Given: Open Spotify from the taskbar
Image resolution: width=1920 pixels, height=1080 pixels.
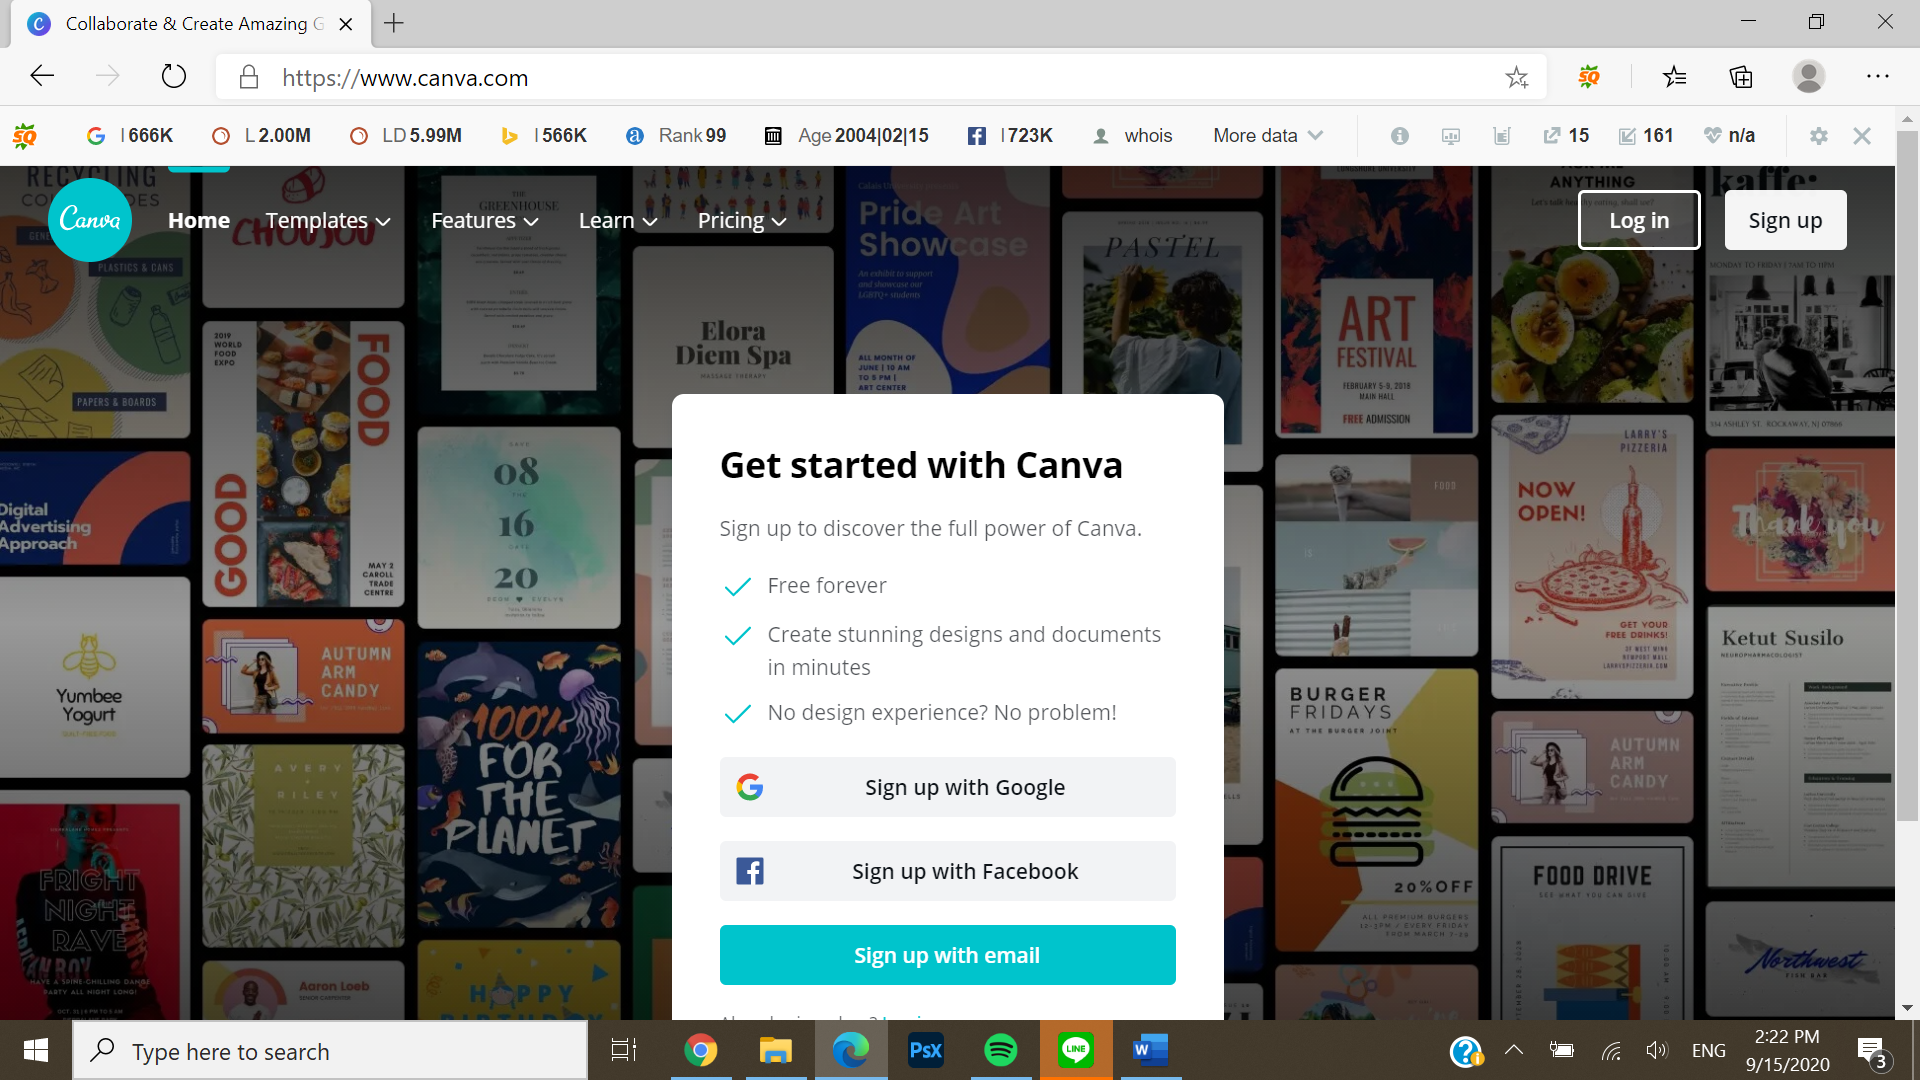Looking at the screenshot, I should click(1000, 1050).
